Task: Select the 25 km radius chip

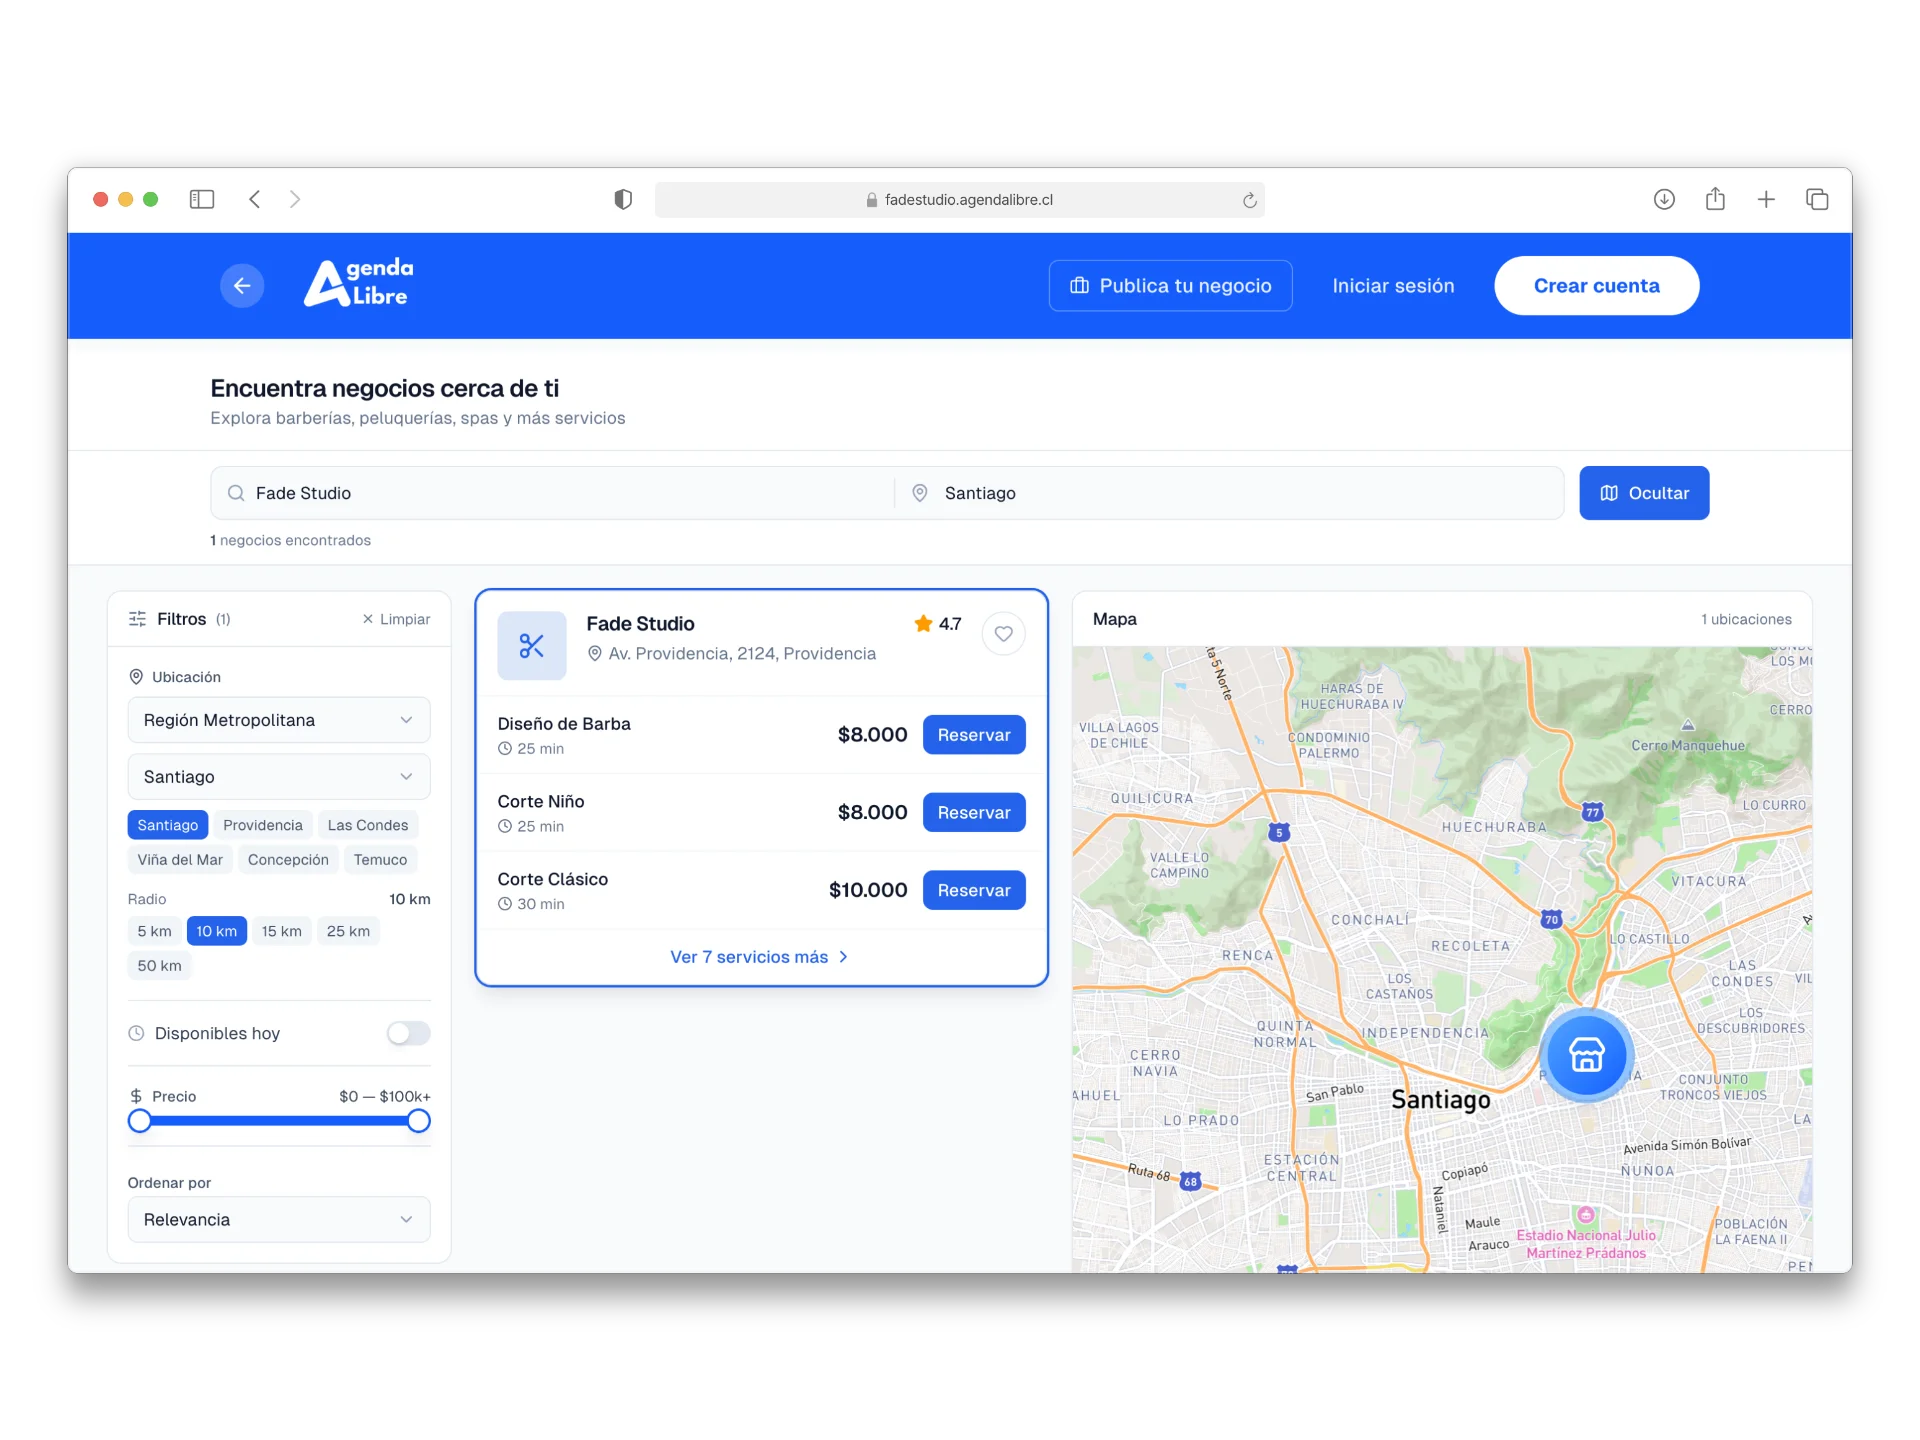Action: point(348,931)
